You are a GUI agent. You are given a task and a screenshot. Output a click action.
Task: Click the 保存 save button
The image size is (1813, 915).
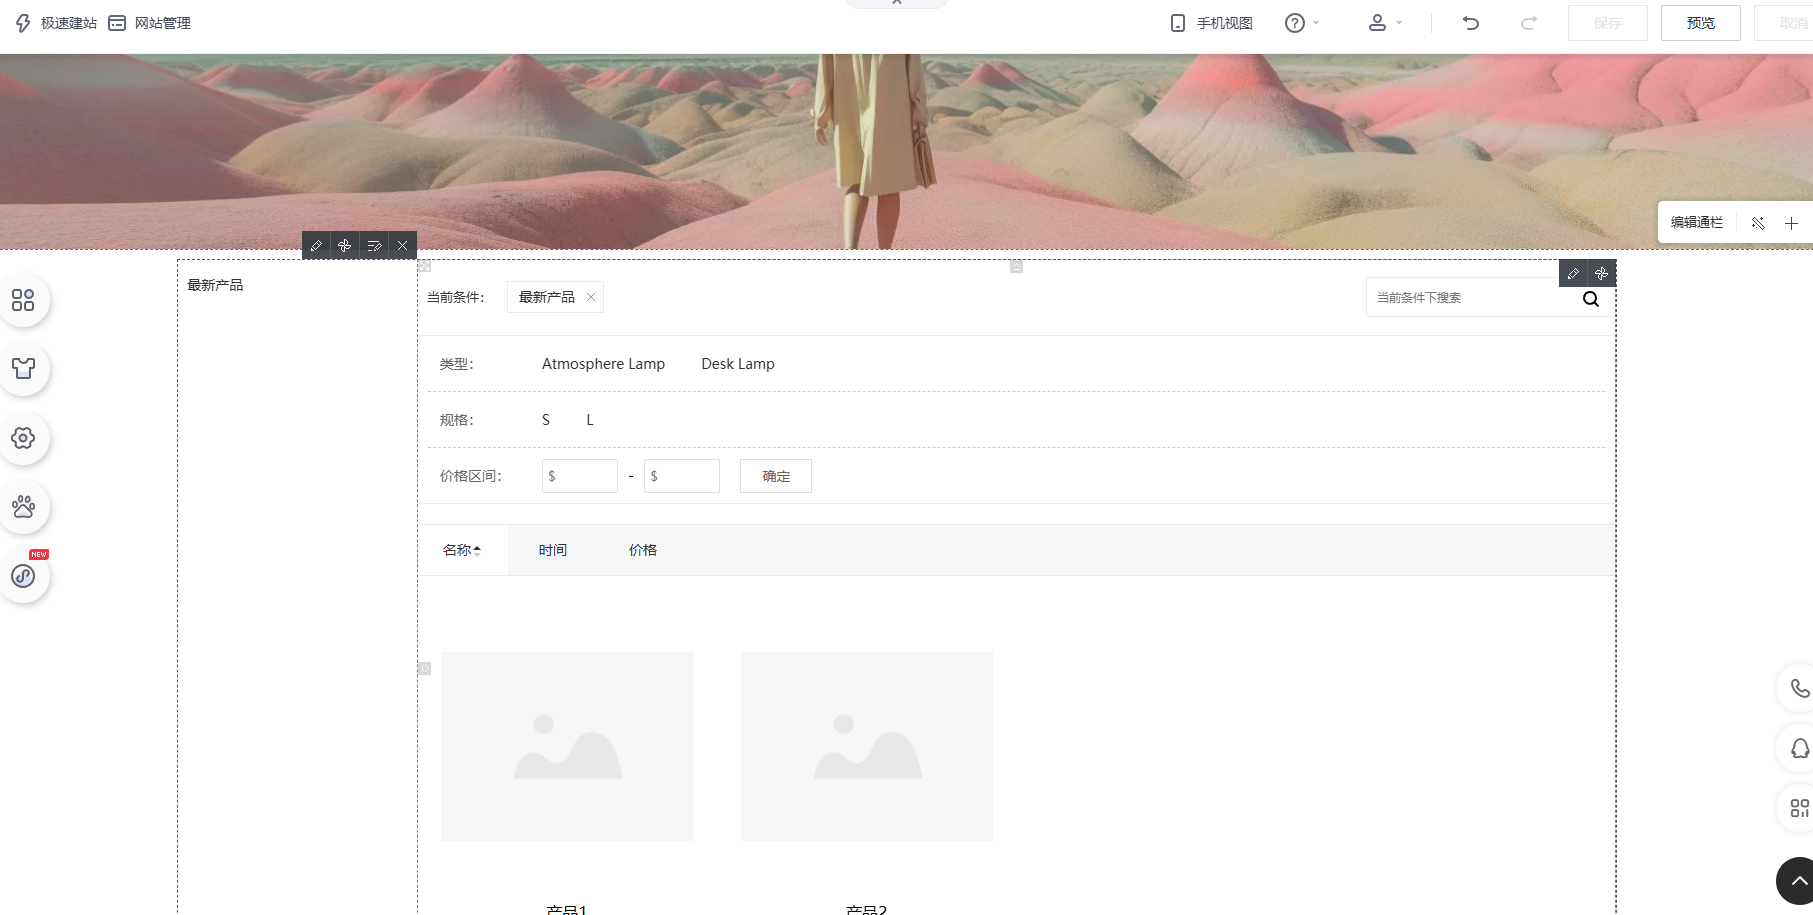1608,23
